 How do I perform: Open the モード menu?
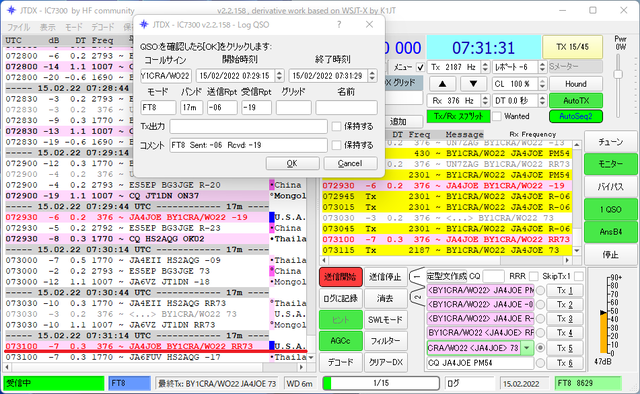point(73,27)
